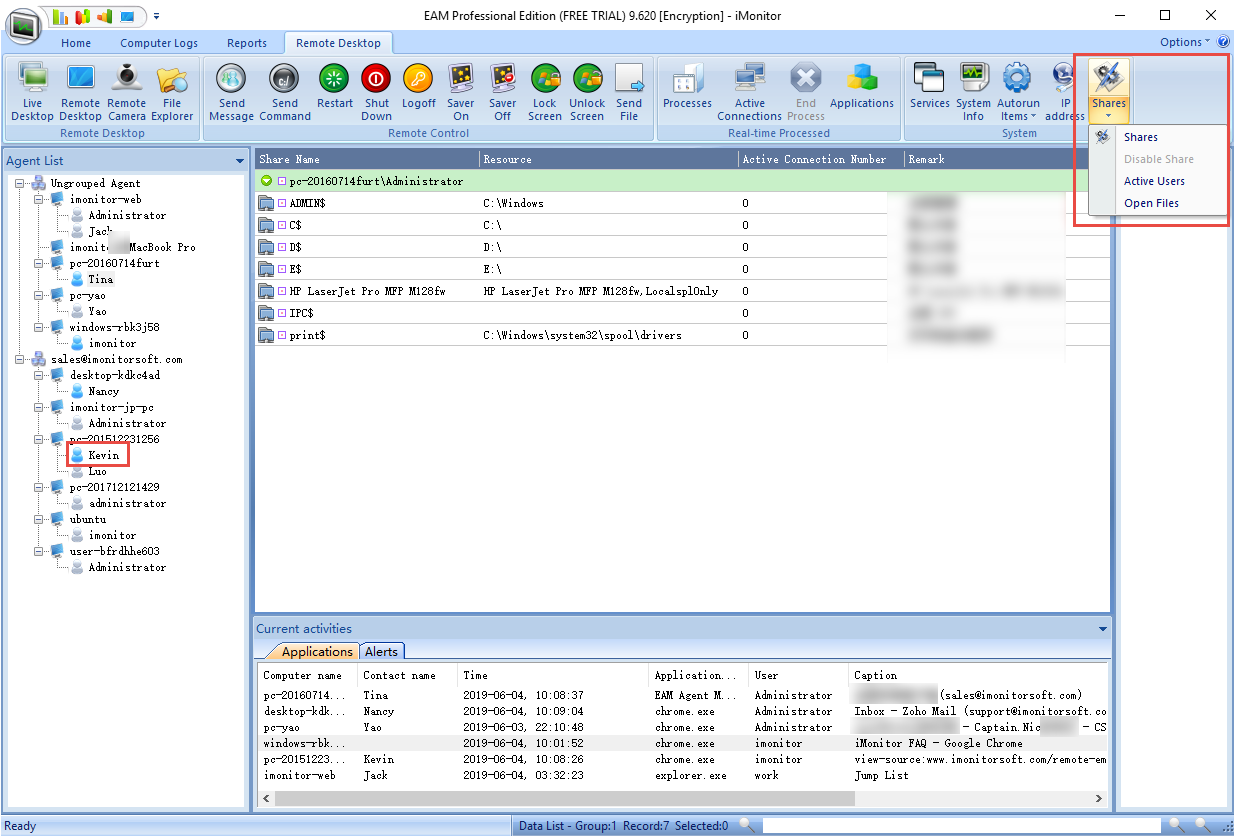The image size is (1235, 837).
Task: Toggle the square marker next to IPC$
Action: pos(282,313)
